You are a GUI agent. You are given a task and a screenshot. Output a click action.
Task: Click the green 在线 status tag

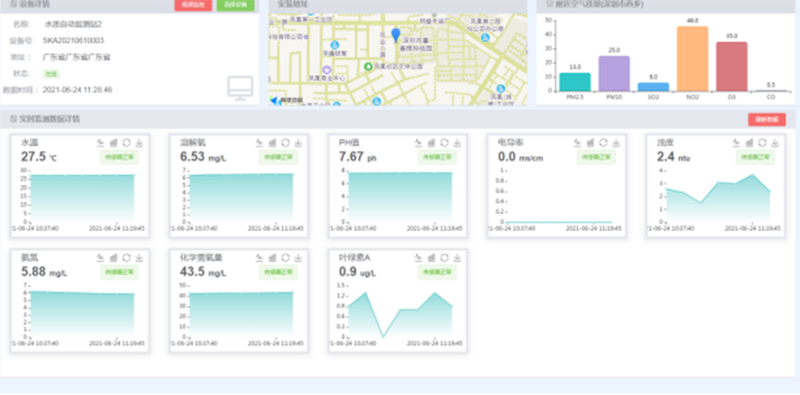coord(51,73)
